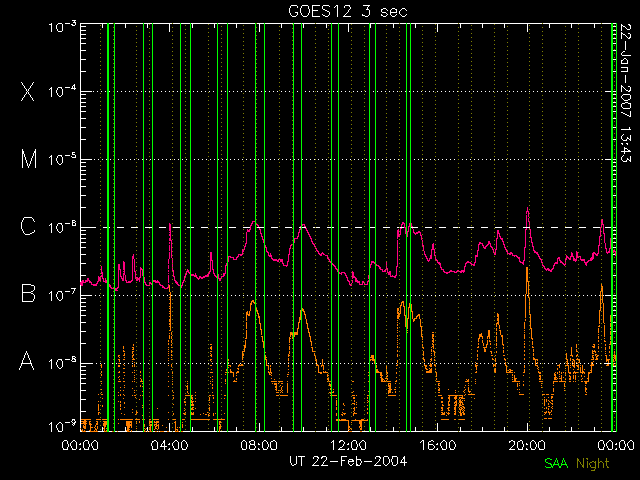Click the 10^-4 y-axis tick label
The height and width of the screenshot is (480, 640).
point(62,92)
